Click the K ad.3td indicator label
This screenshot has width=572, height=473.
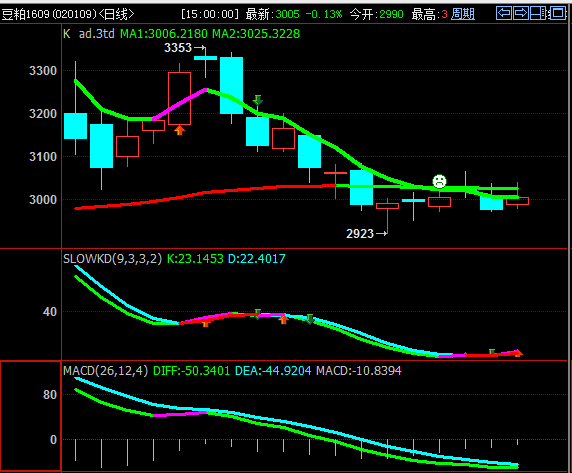[89, 34]
